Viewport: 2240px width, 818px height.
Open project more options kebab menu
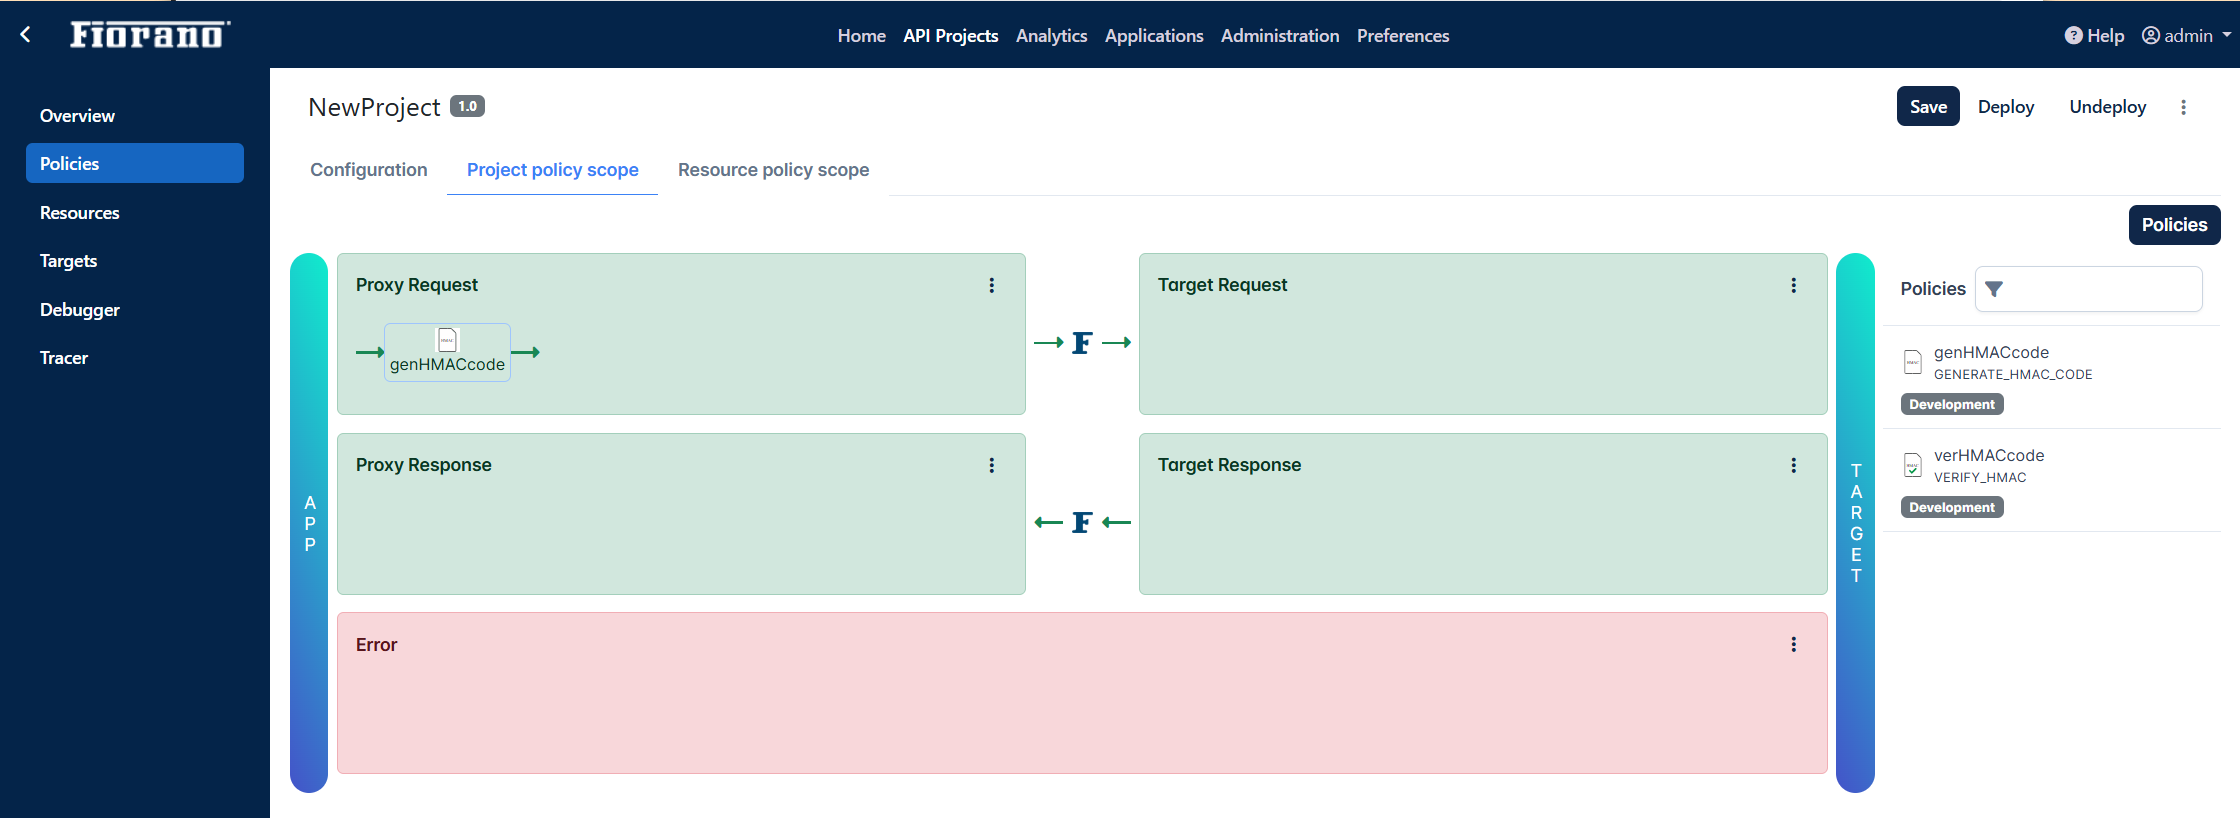pos(2183,107)
